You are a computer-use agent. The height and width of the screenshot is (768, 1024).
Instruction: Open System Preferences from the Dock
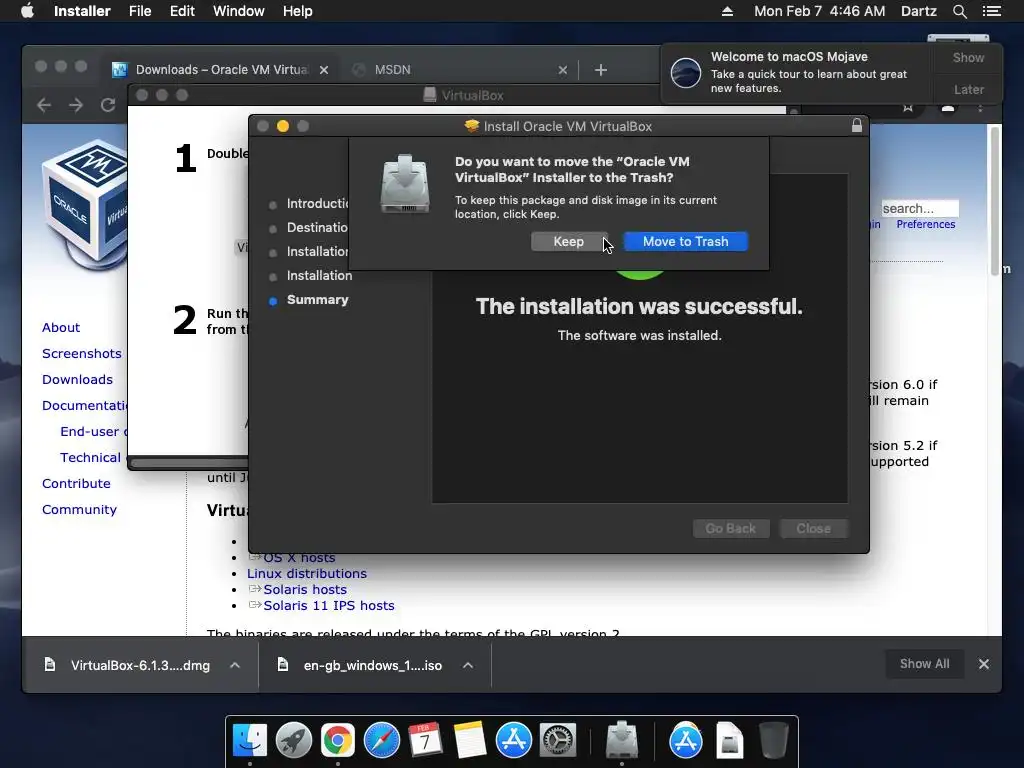[x=557, y=741]
